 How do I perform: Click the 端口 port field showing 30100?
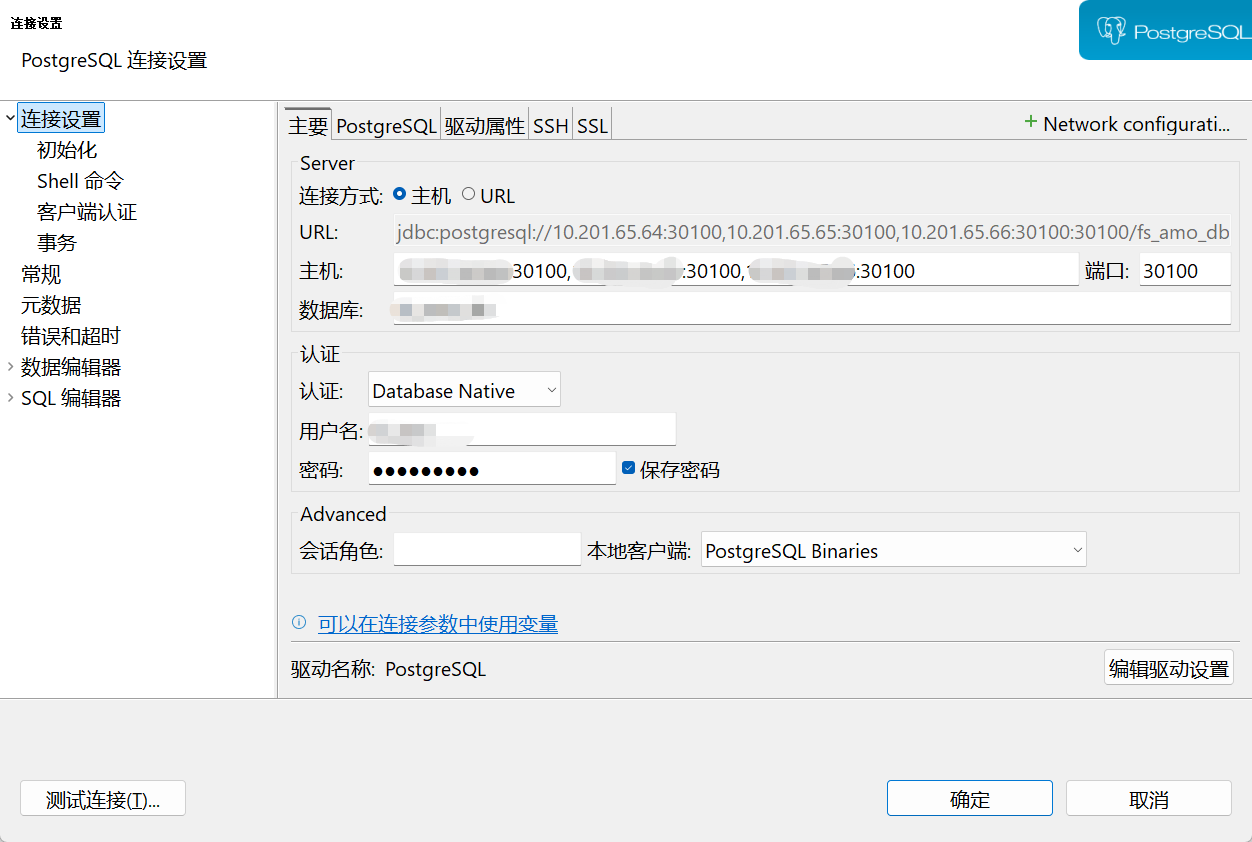(1185, 270)
